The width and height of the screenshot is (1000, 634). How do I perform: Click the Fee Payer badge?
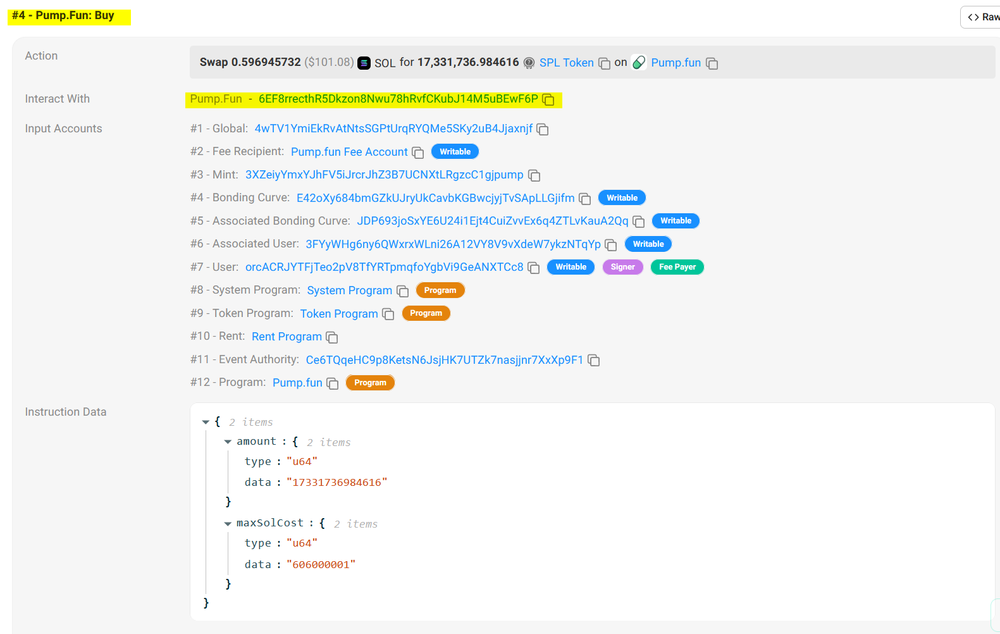pyautogui.click(x=677, y=267)
